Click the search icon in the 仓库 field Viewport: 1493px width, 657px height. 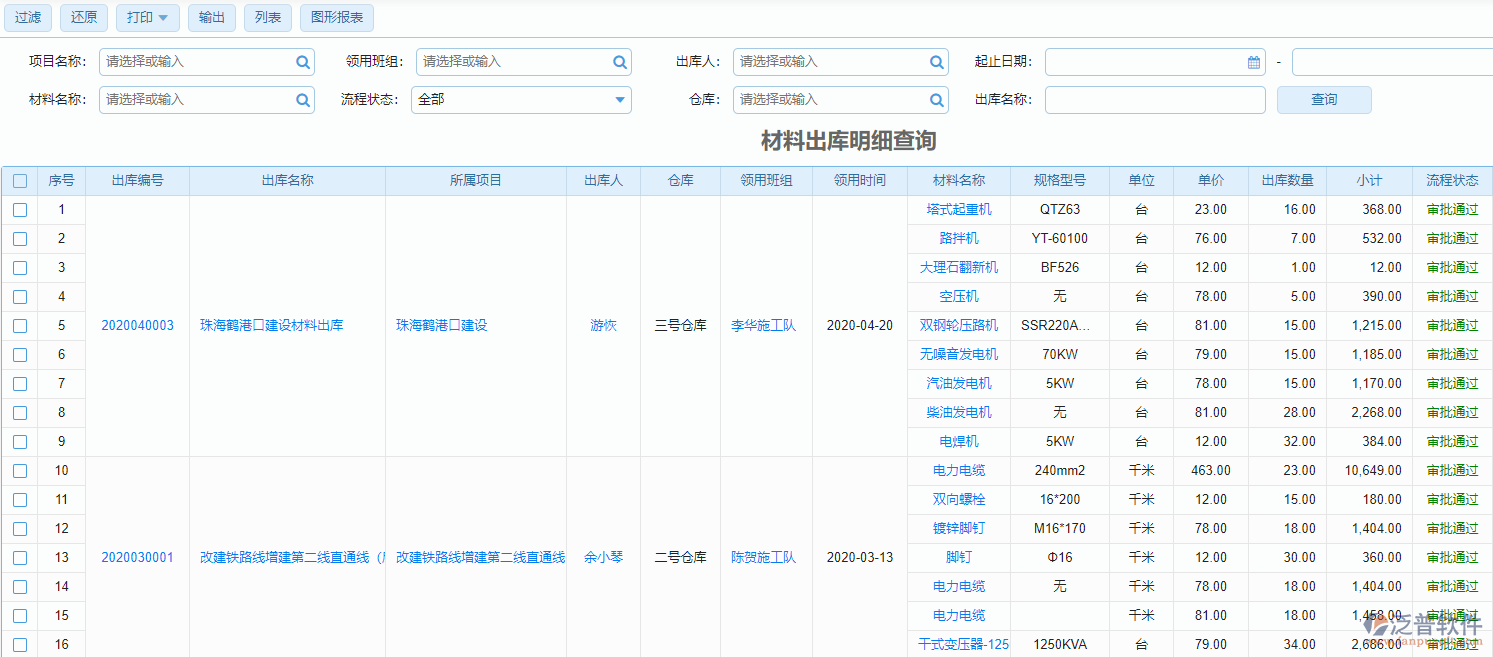pos(936,100)
